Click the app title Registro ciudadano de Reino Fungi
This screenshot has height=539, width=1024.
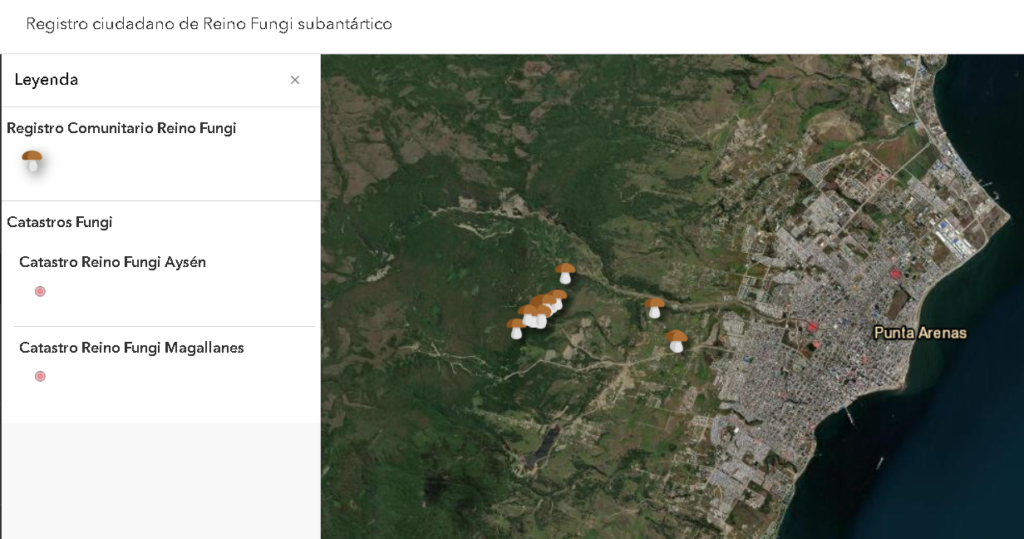tap(209, 23)
